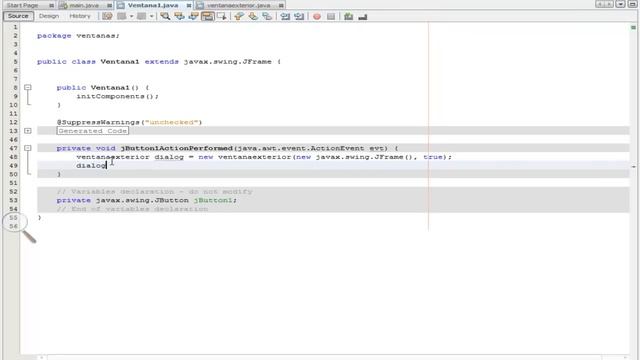Image resolution: width=640 pixels, height=360 pixels.
Task: Comment the selected lines icon
Action: [x=348, y=16]
